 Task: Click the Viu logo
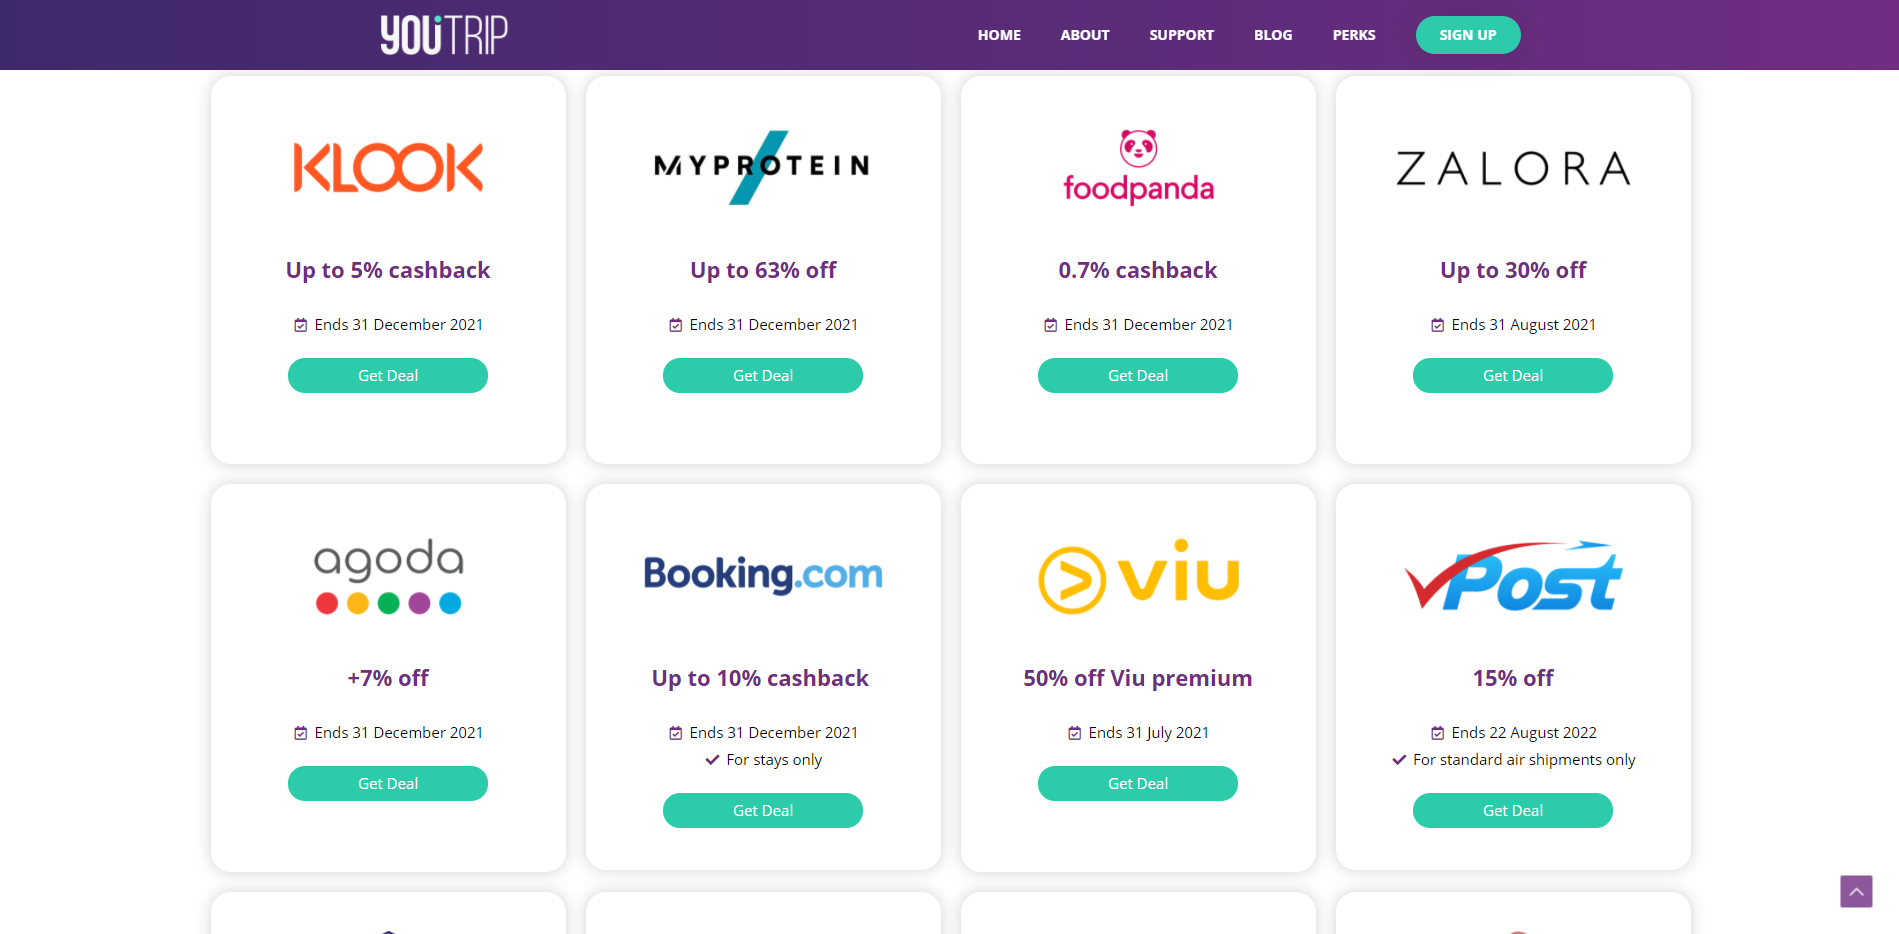(x=1138, y=576)
